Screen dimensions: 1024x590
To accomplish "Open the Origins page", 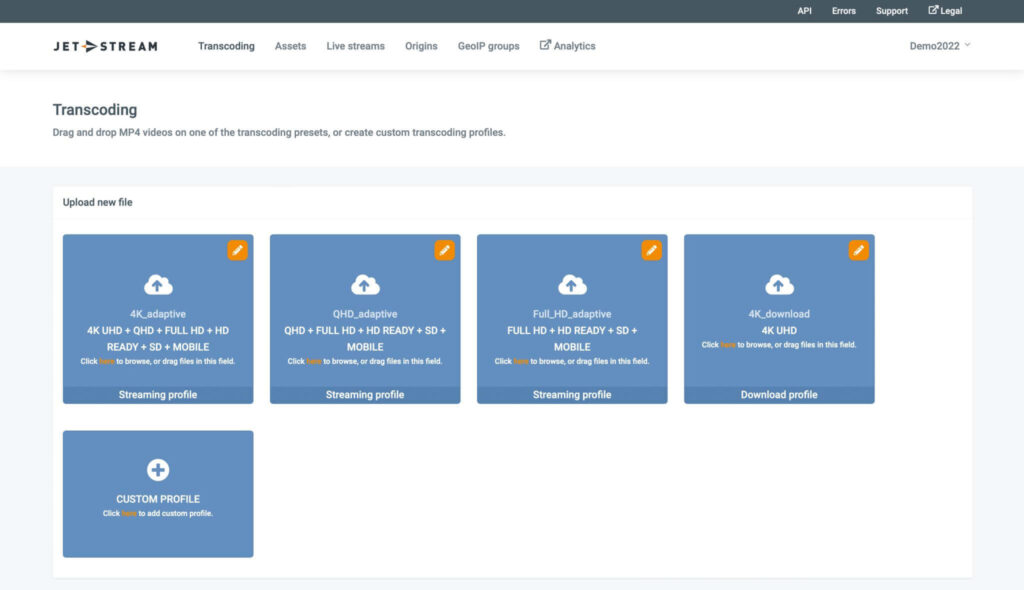I will (421, 46).
